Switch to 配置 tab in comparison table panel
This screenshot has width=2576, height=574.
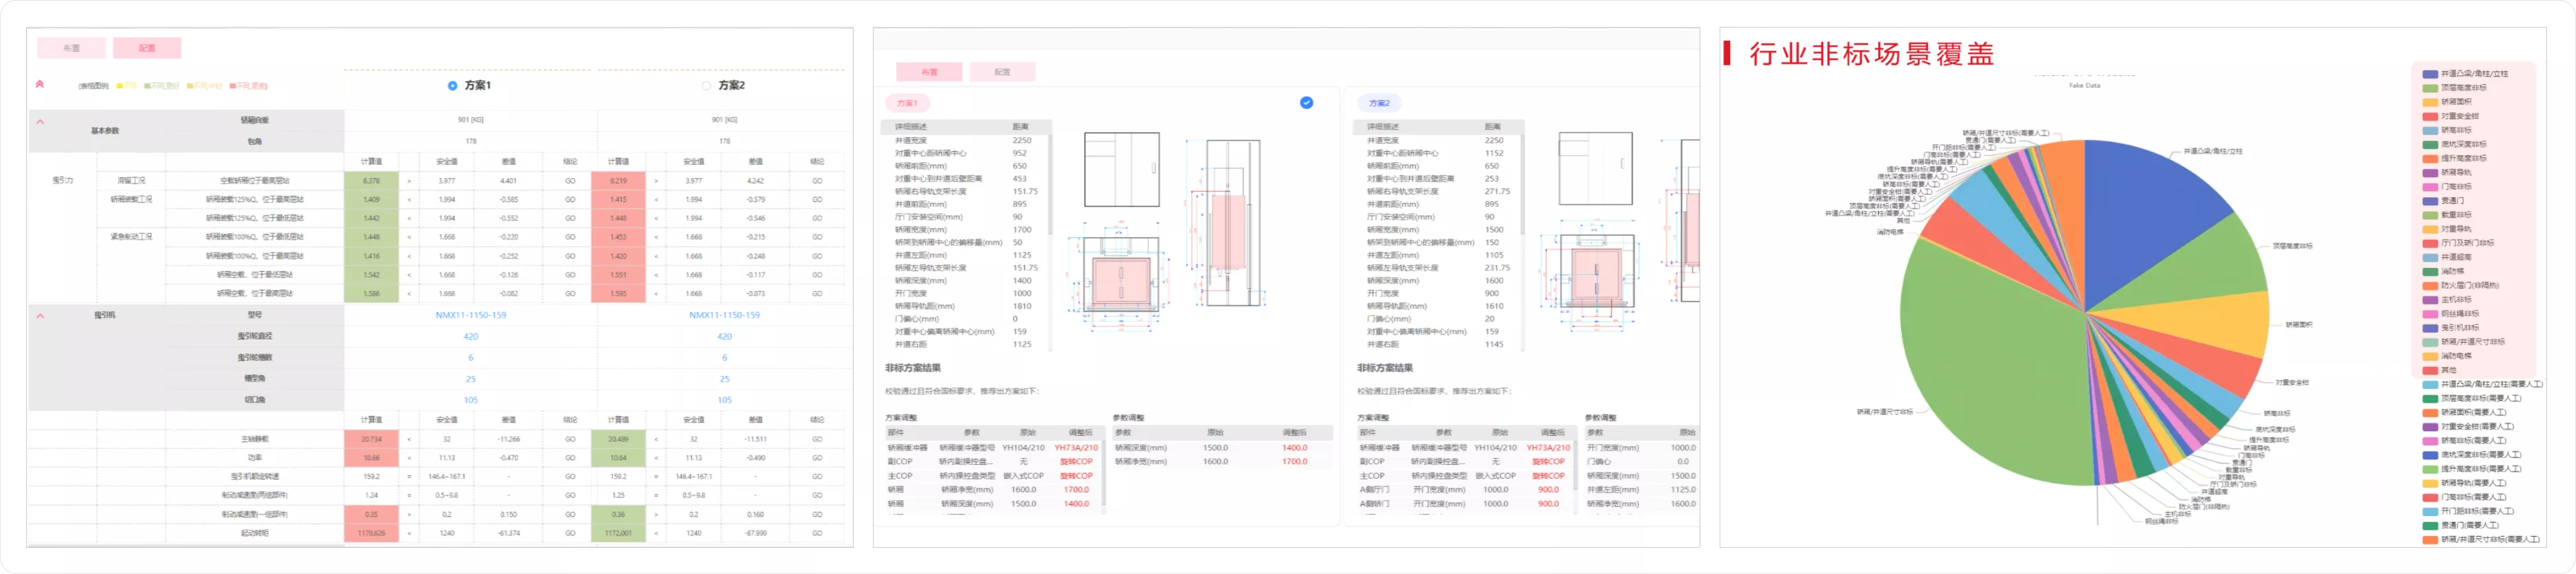coord(147,48)
